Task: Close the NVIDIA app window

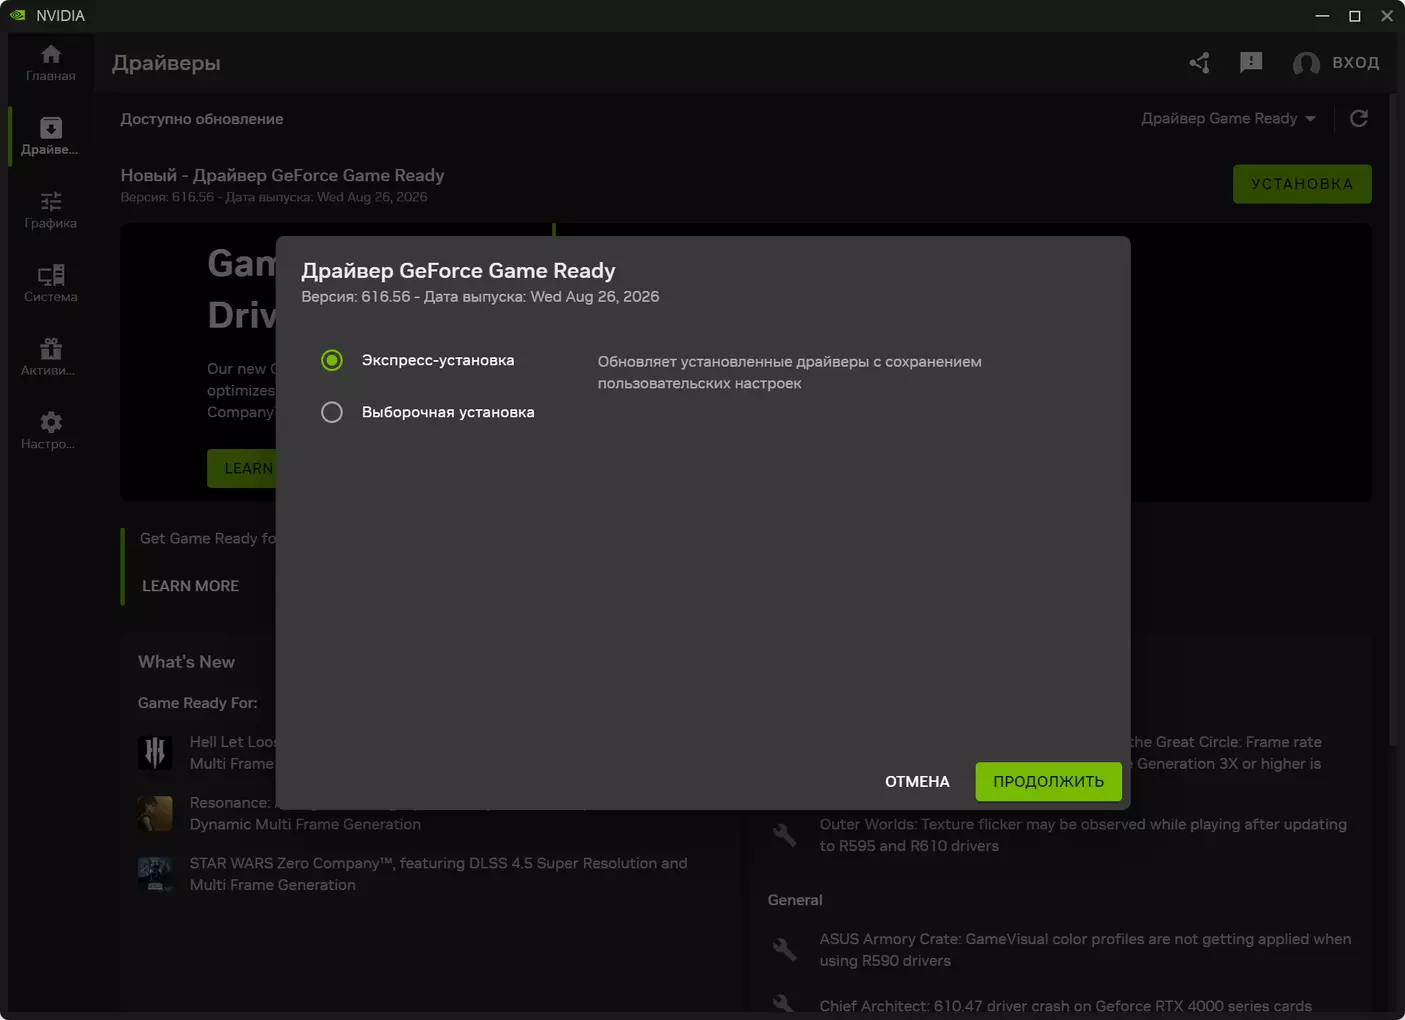Action: pyautogui.click(x=1387, y=15)
